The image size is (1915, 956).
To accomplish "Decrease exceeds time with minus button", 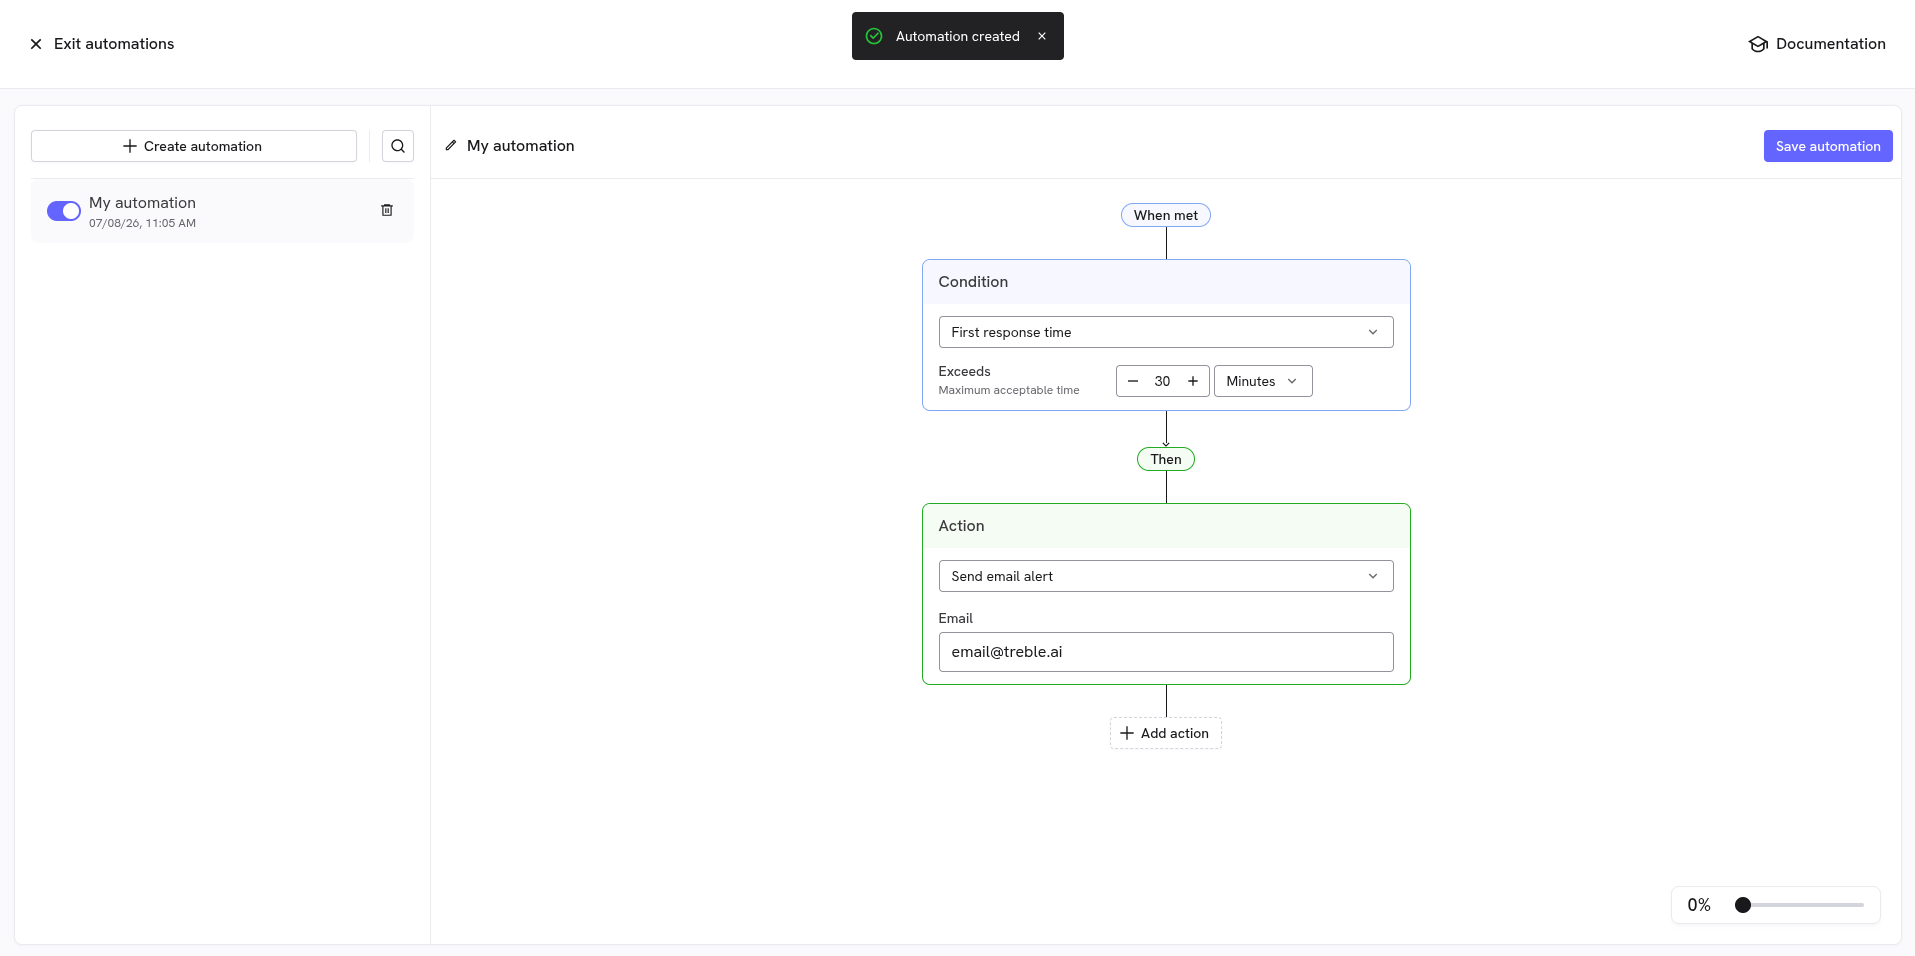I will (1133, 381).
